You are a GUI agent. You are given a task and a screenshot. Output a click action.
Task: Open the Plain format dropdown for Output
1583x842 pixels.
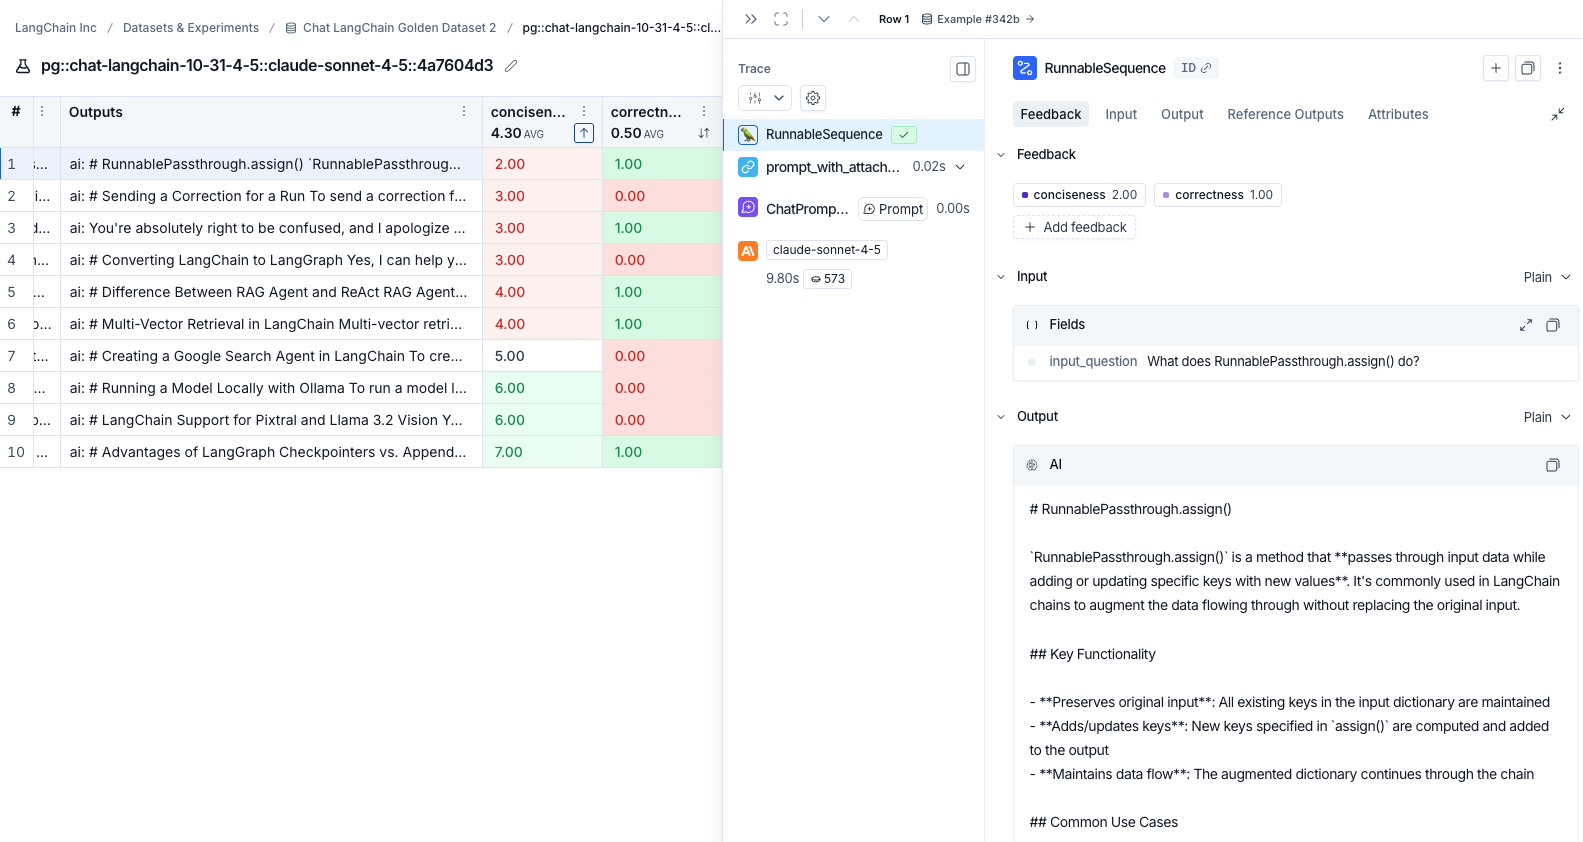coord(1547,417)
